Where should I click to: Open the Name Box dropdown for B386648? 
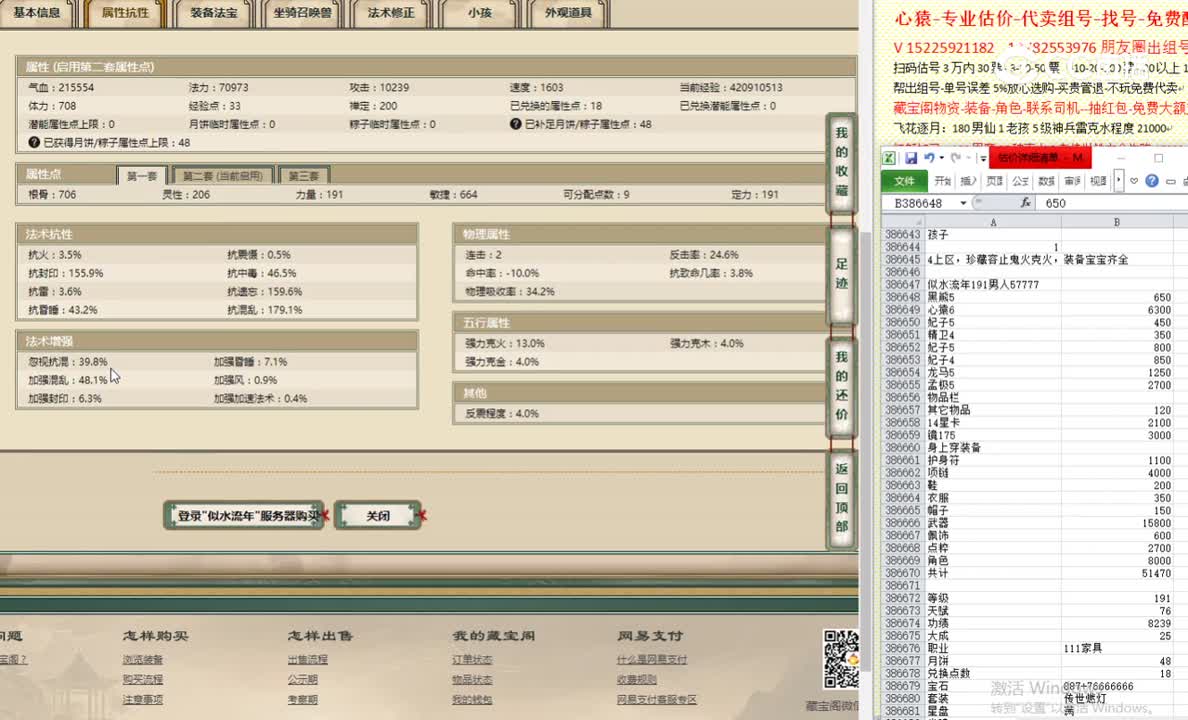point(963,203)
